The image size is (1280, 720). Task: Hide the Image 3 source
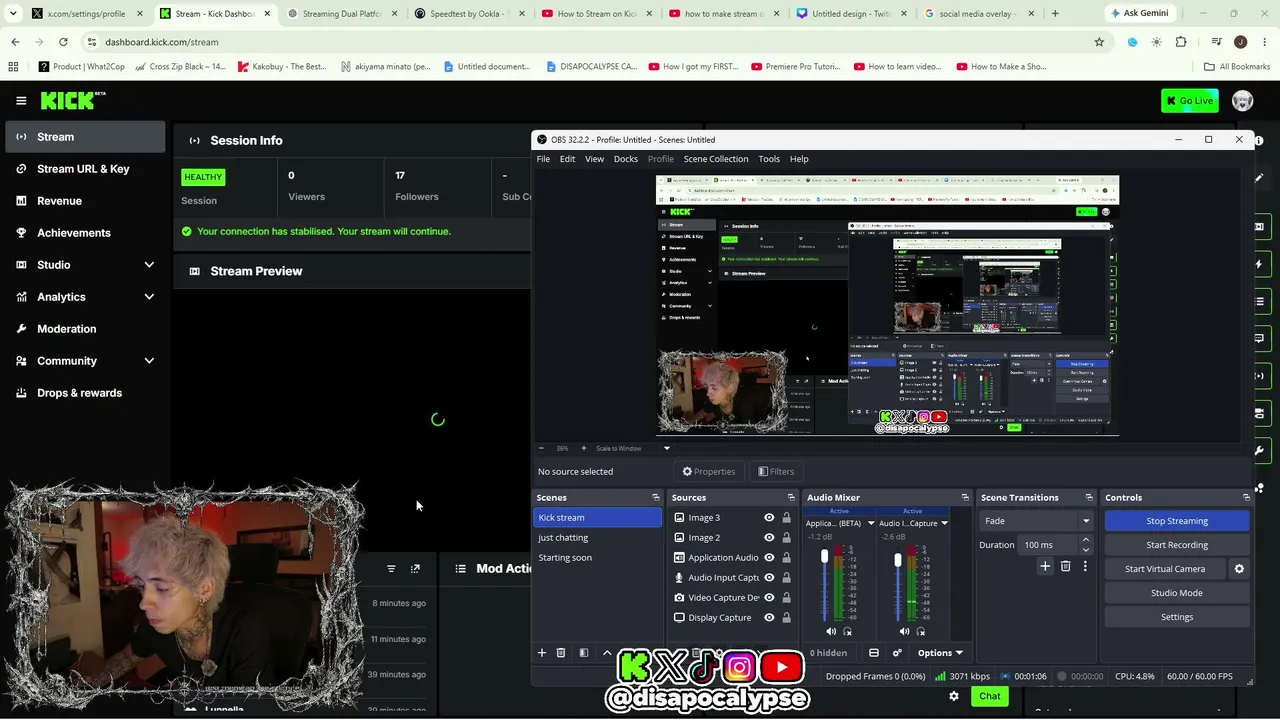pos(769,518)
